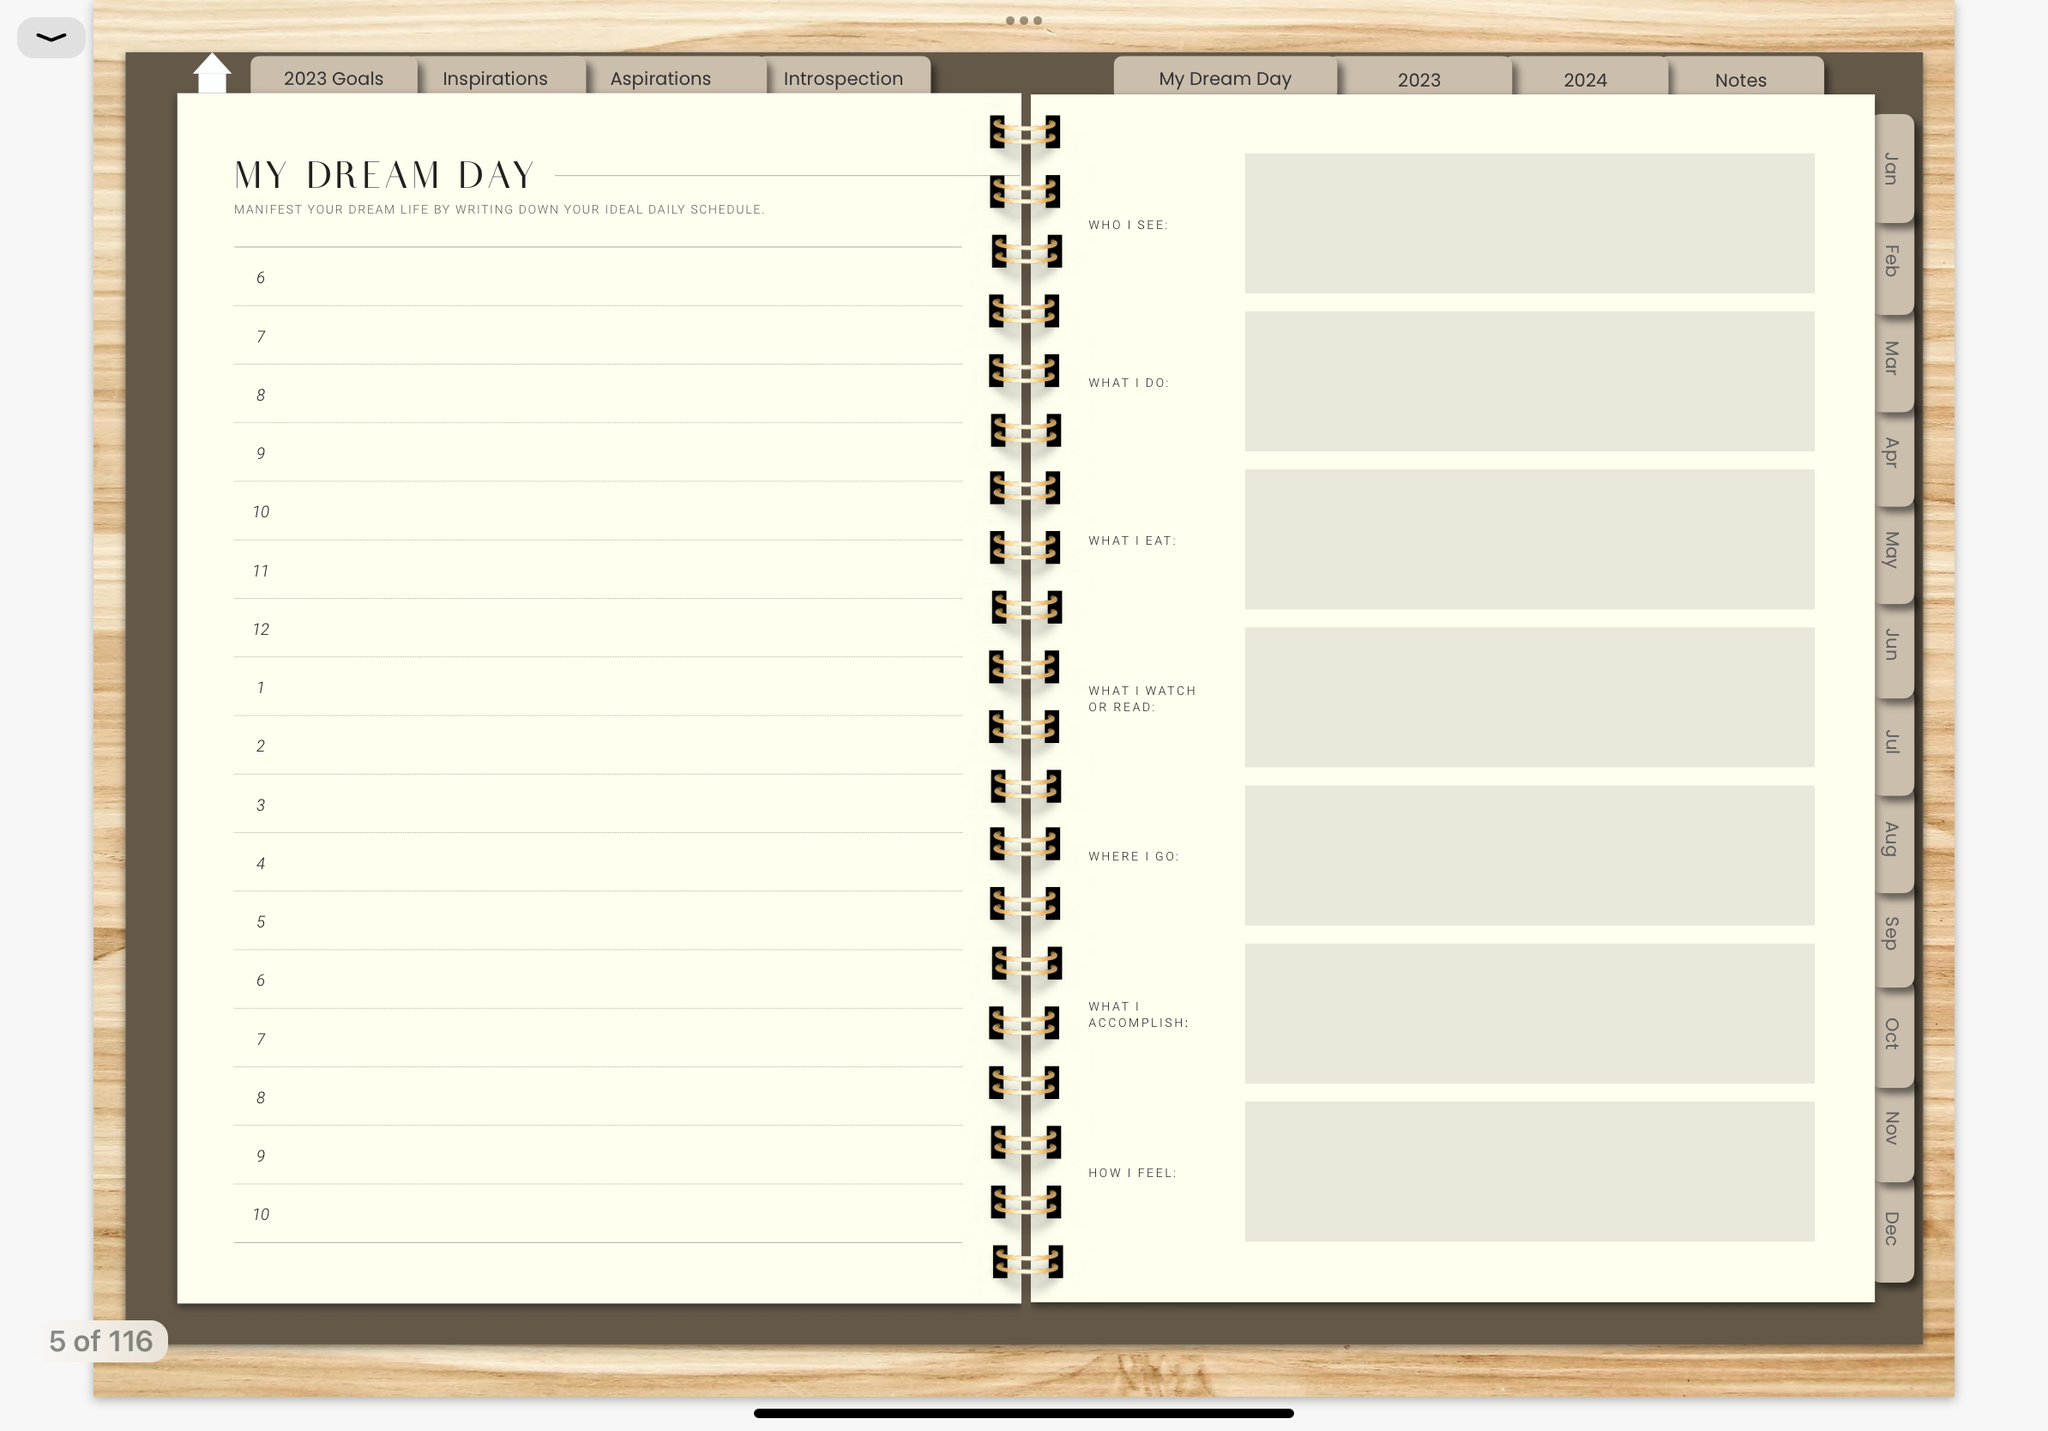
Task: Jump to the 2024 tab
Action: click(1585, 79)
